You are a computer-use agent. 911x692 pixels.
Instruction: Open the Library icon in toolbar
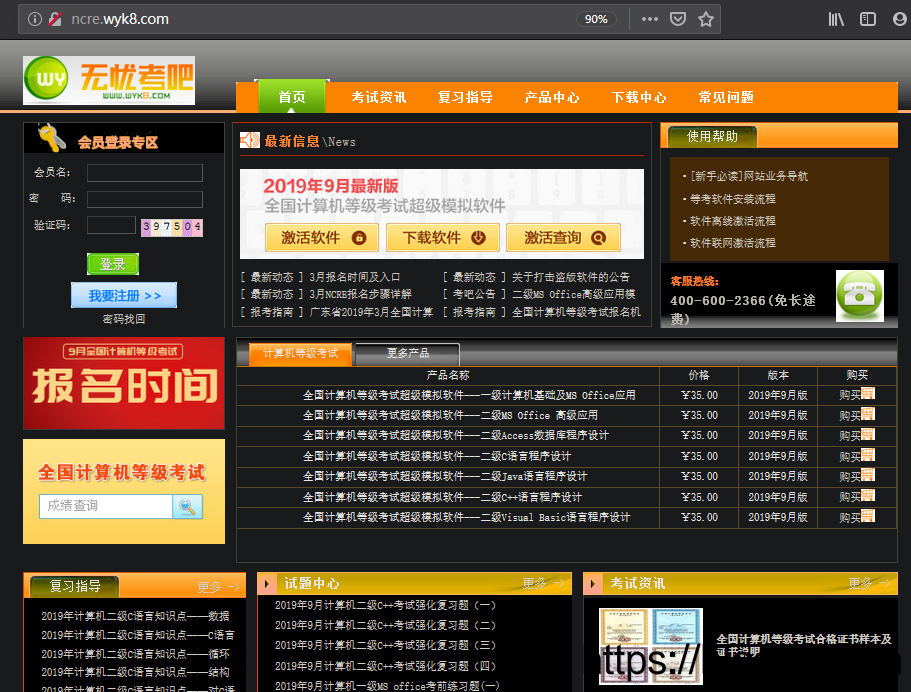click(836, 19)
